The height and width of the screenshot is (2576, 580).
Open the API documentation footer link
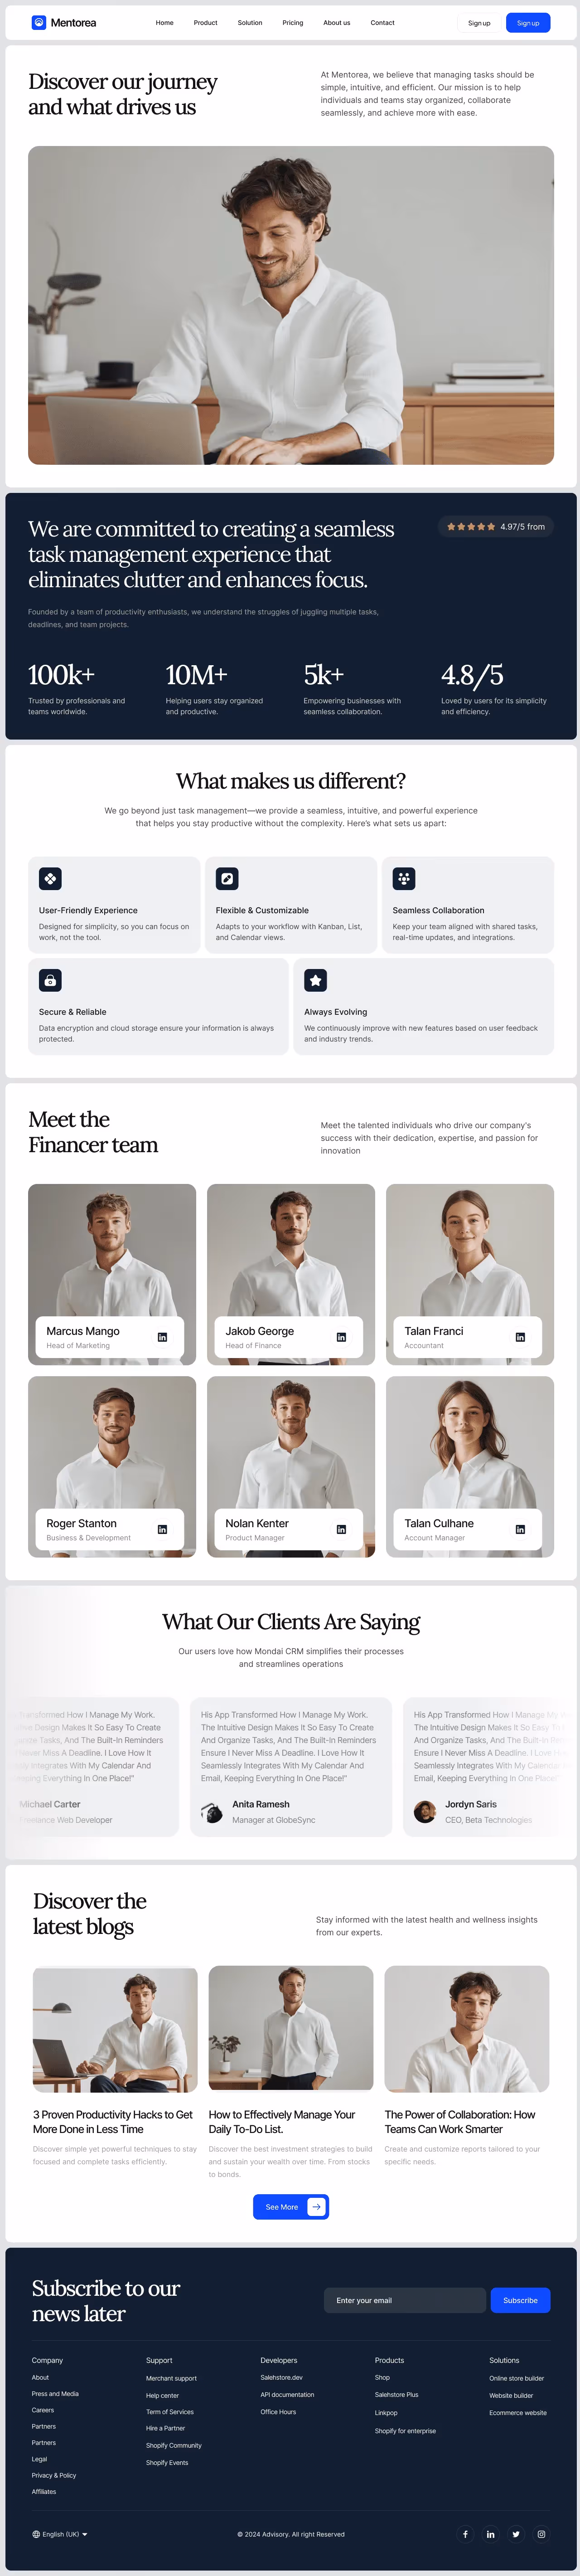(287, 2394)
